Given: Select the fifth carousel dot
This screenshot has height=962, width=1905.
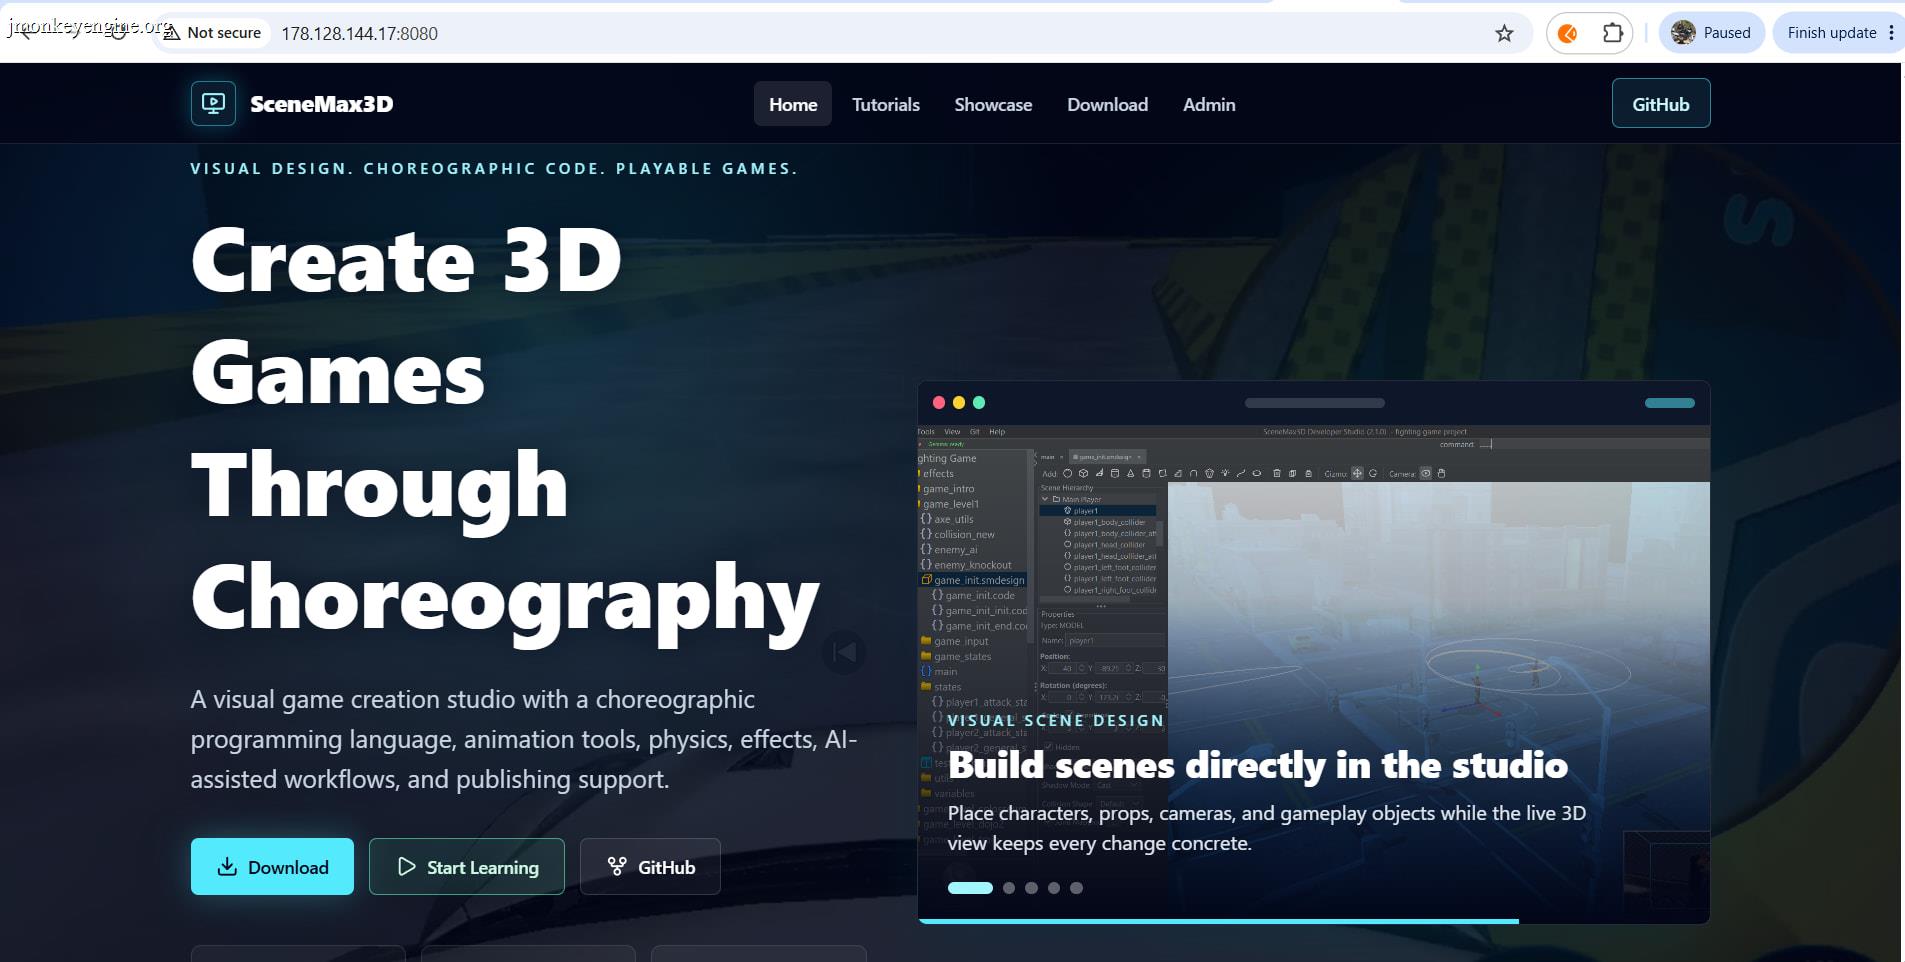Looking at the screenshot, I should (1076, 888).
